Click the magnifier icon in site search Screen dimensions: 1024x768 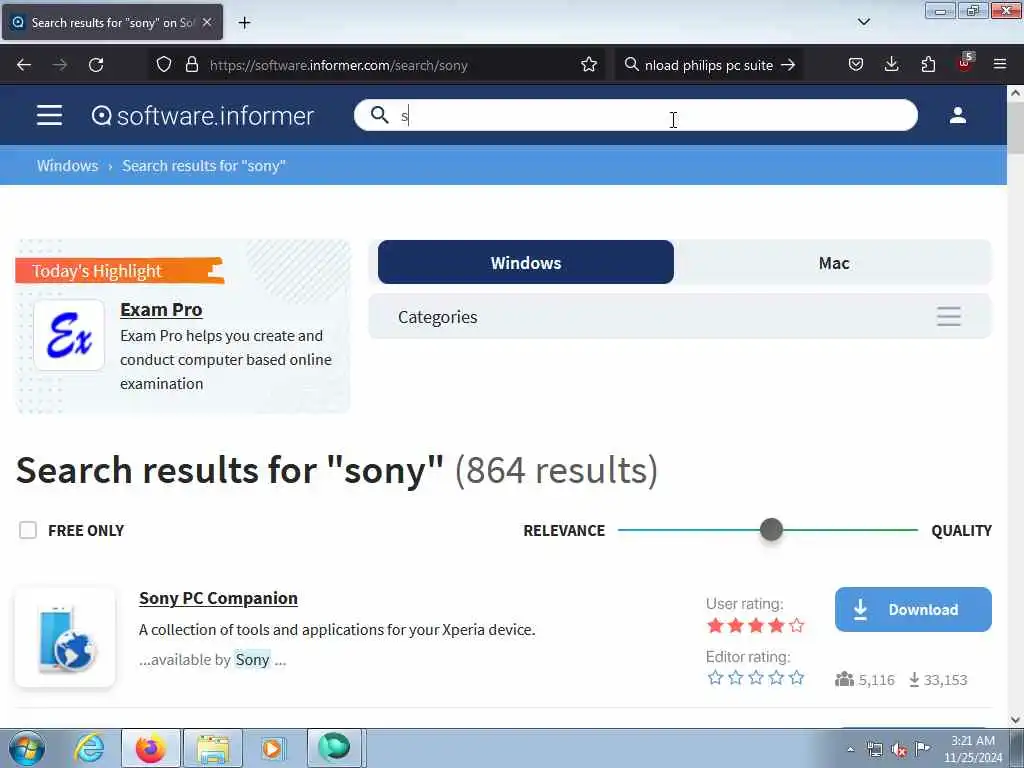pos(379,115)
